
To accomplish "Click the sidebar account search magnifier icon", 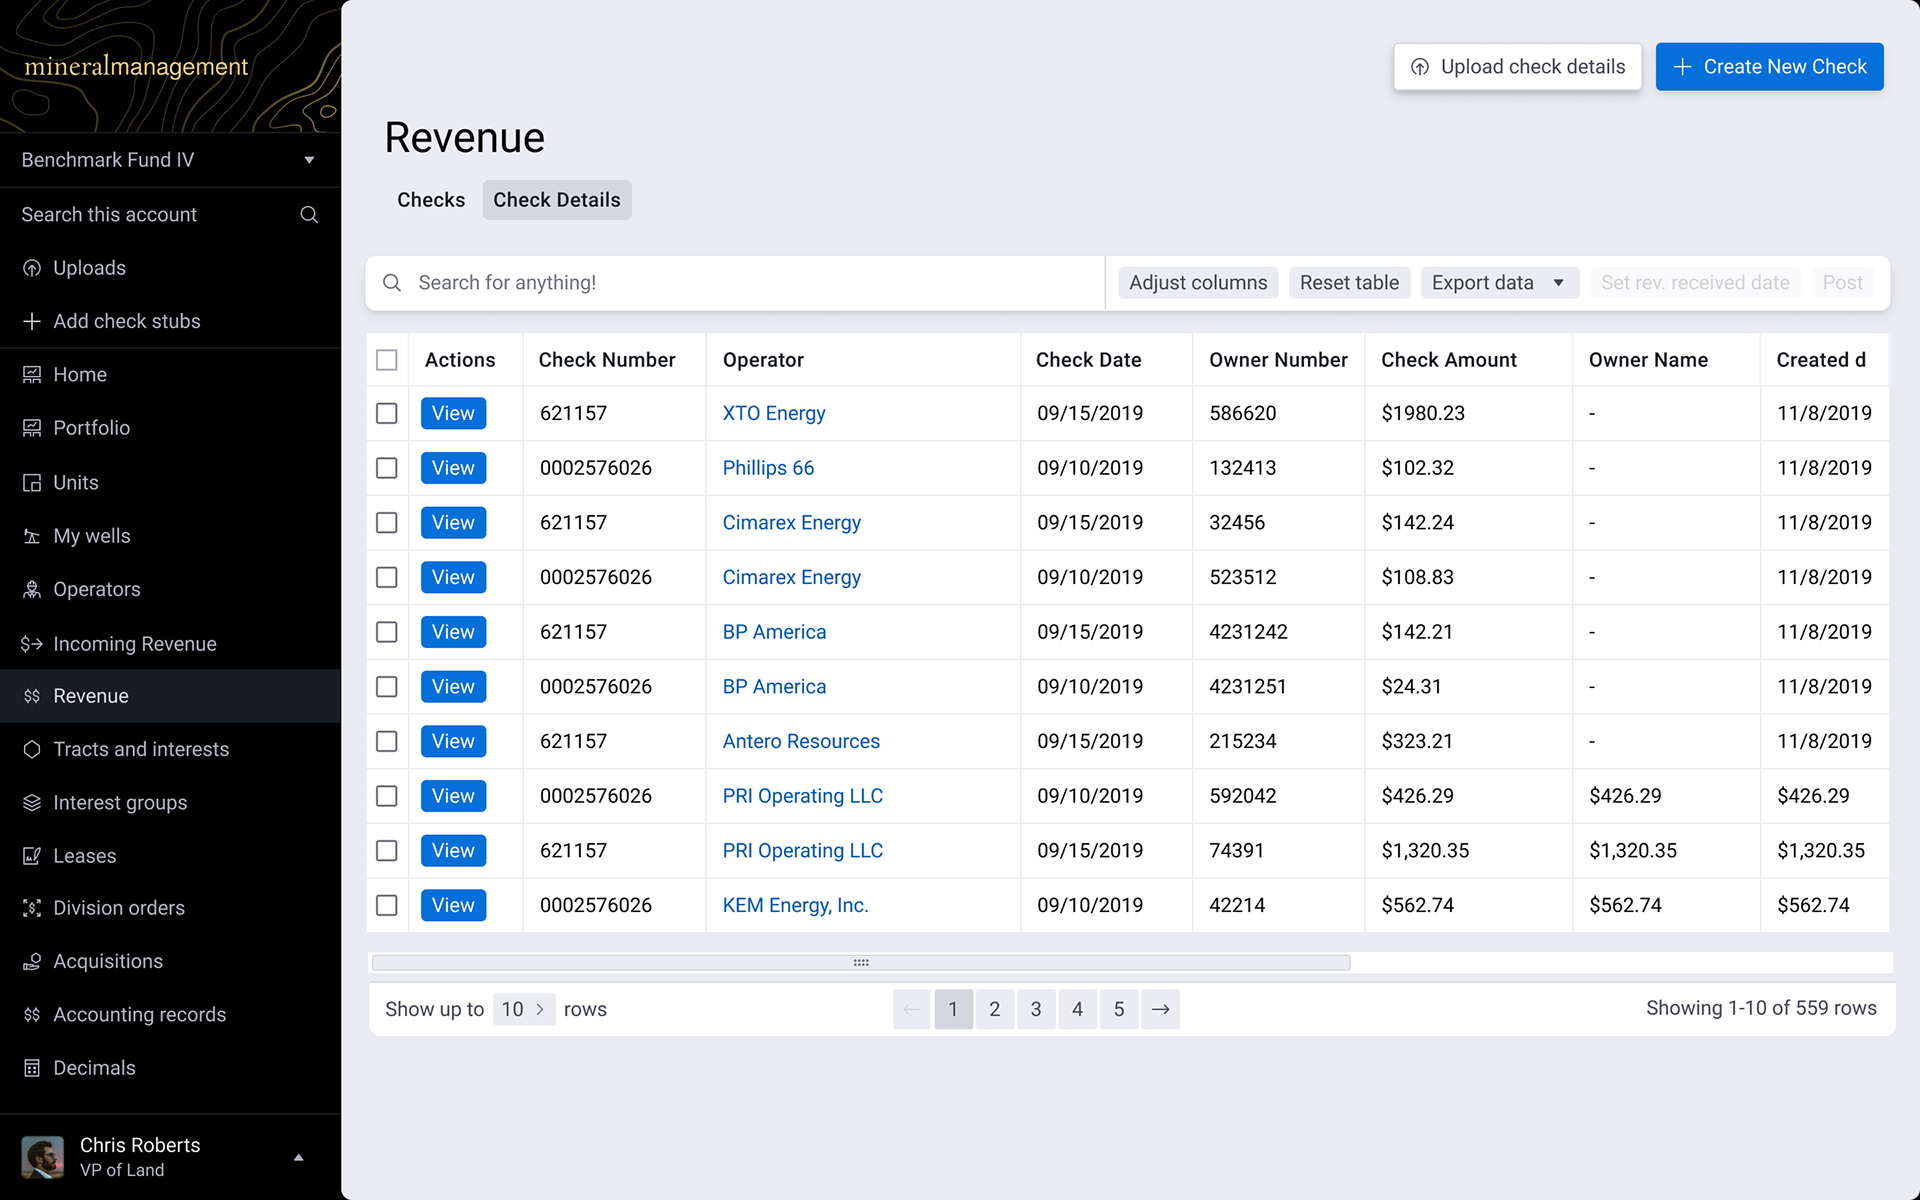I will (x=309, y=215).
